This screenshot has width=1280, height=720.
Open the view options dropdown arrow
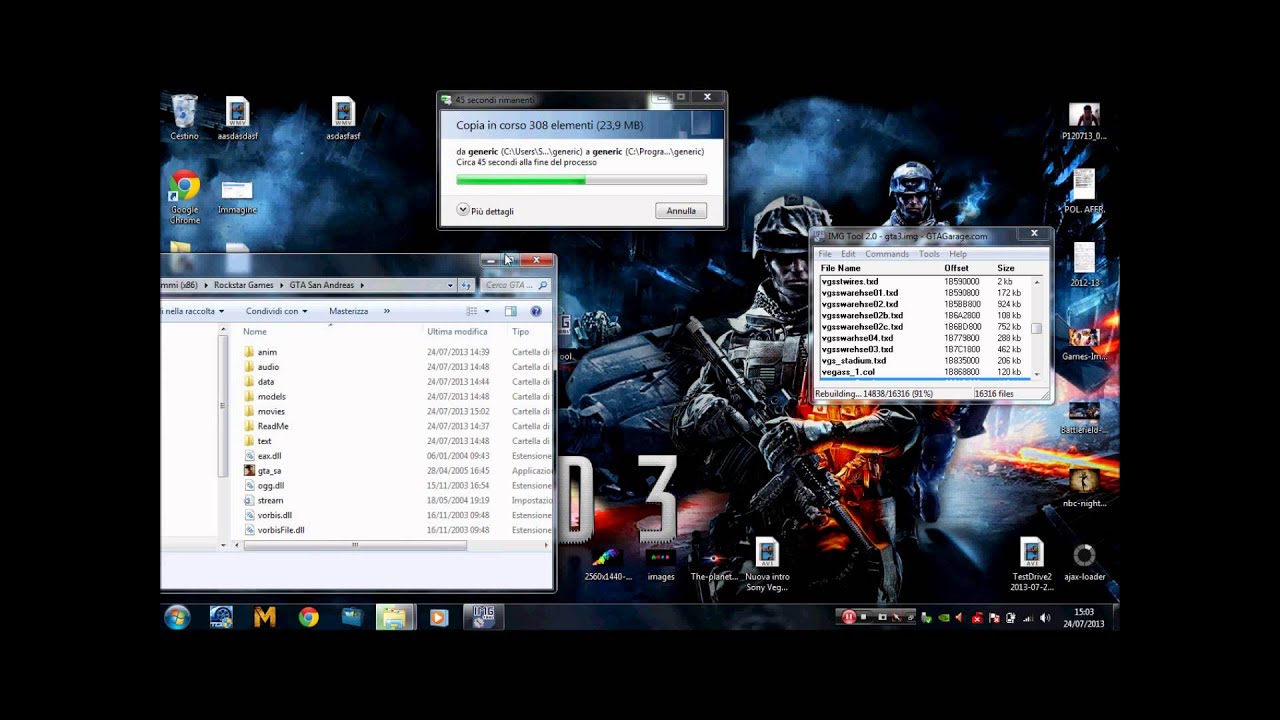pos(487,311)
